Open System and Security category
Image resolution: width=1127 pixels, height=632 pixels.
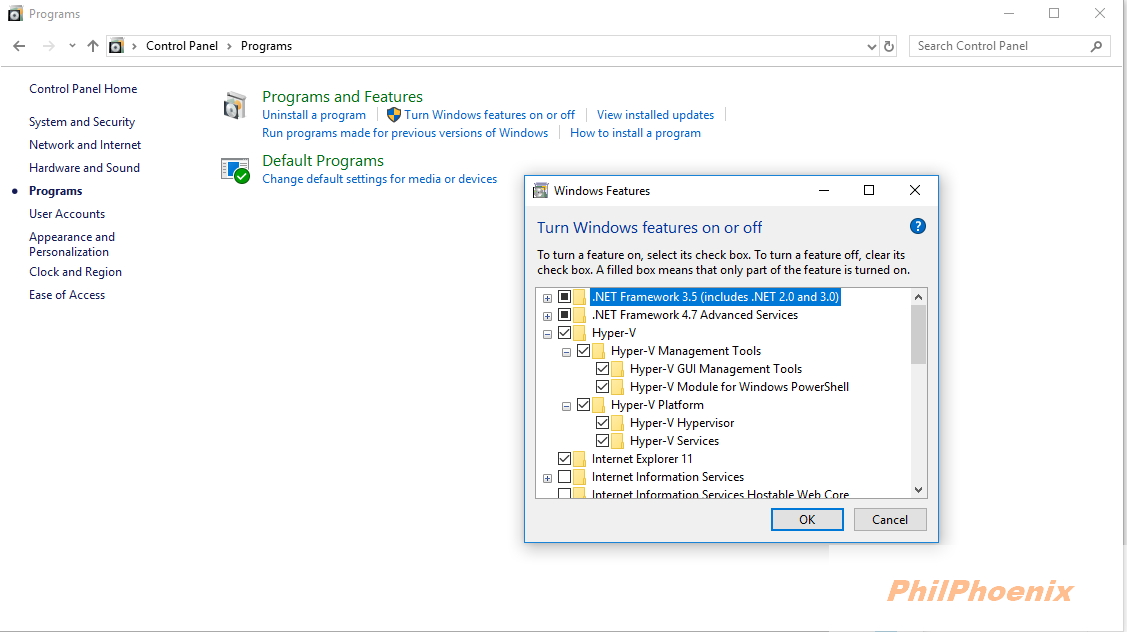pyautogui.click(x=82, y=122)
